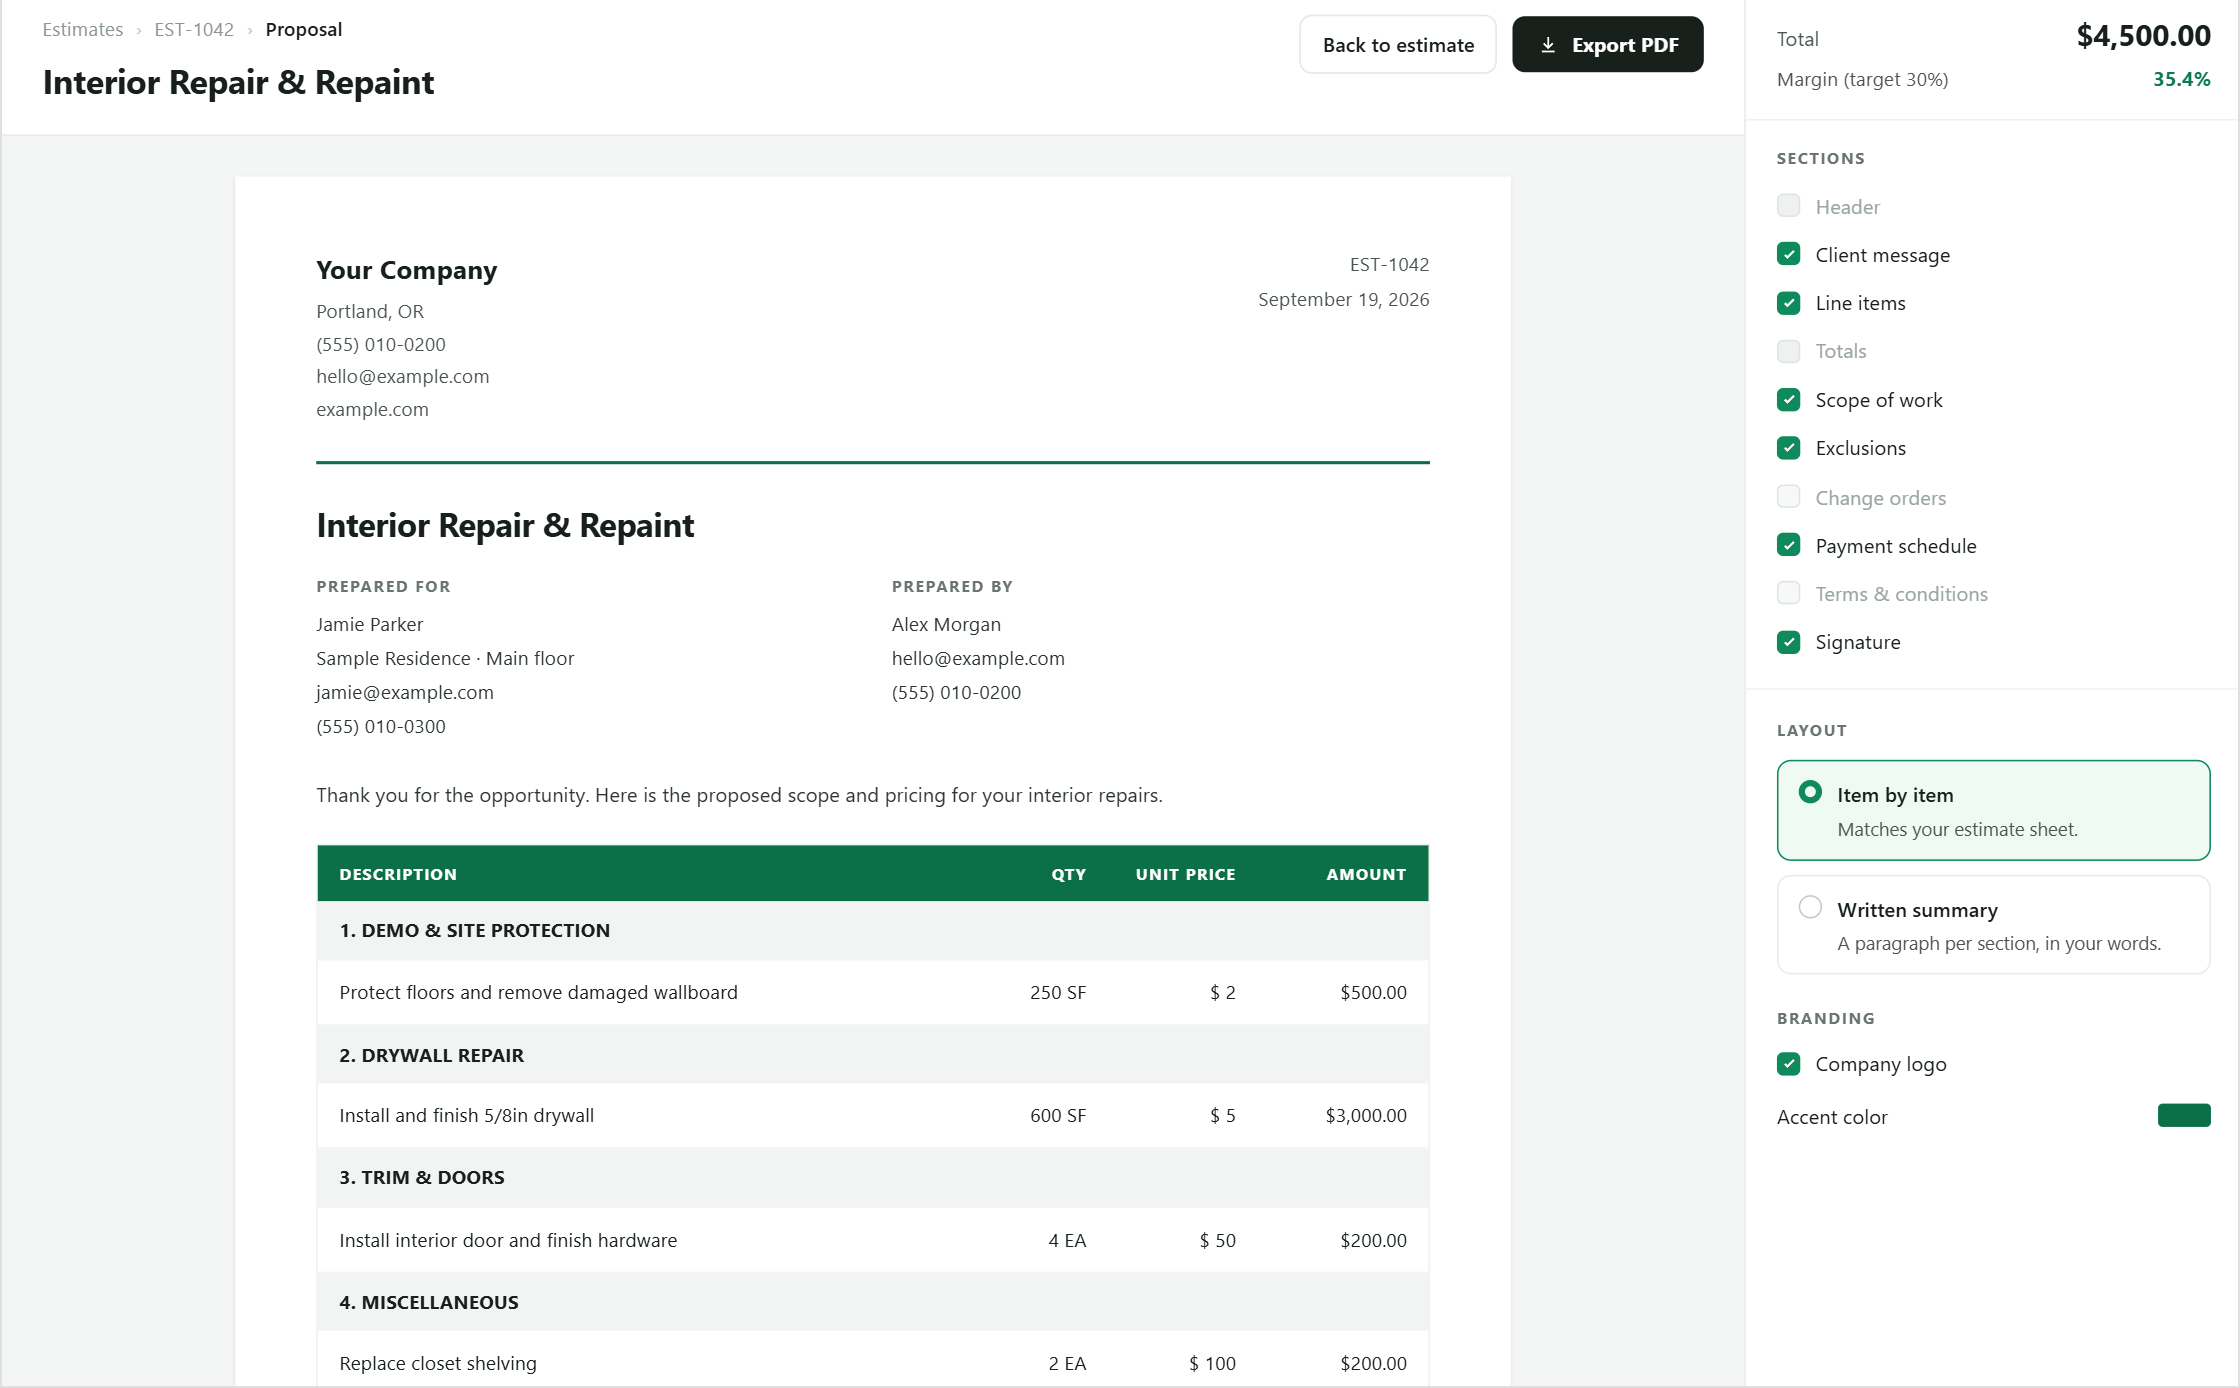The image size is (2240, 1388).
Task: Click the example.com website text
Action: click(x=372, y=409)
